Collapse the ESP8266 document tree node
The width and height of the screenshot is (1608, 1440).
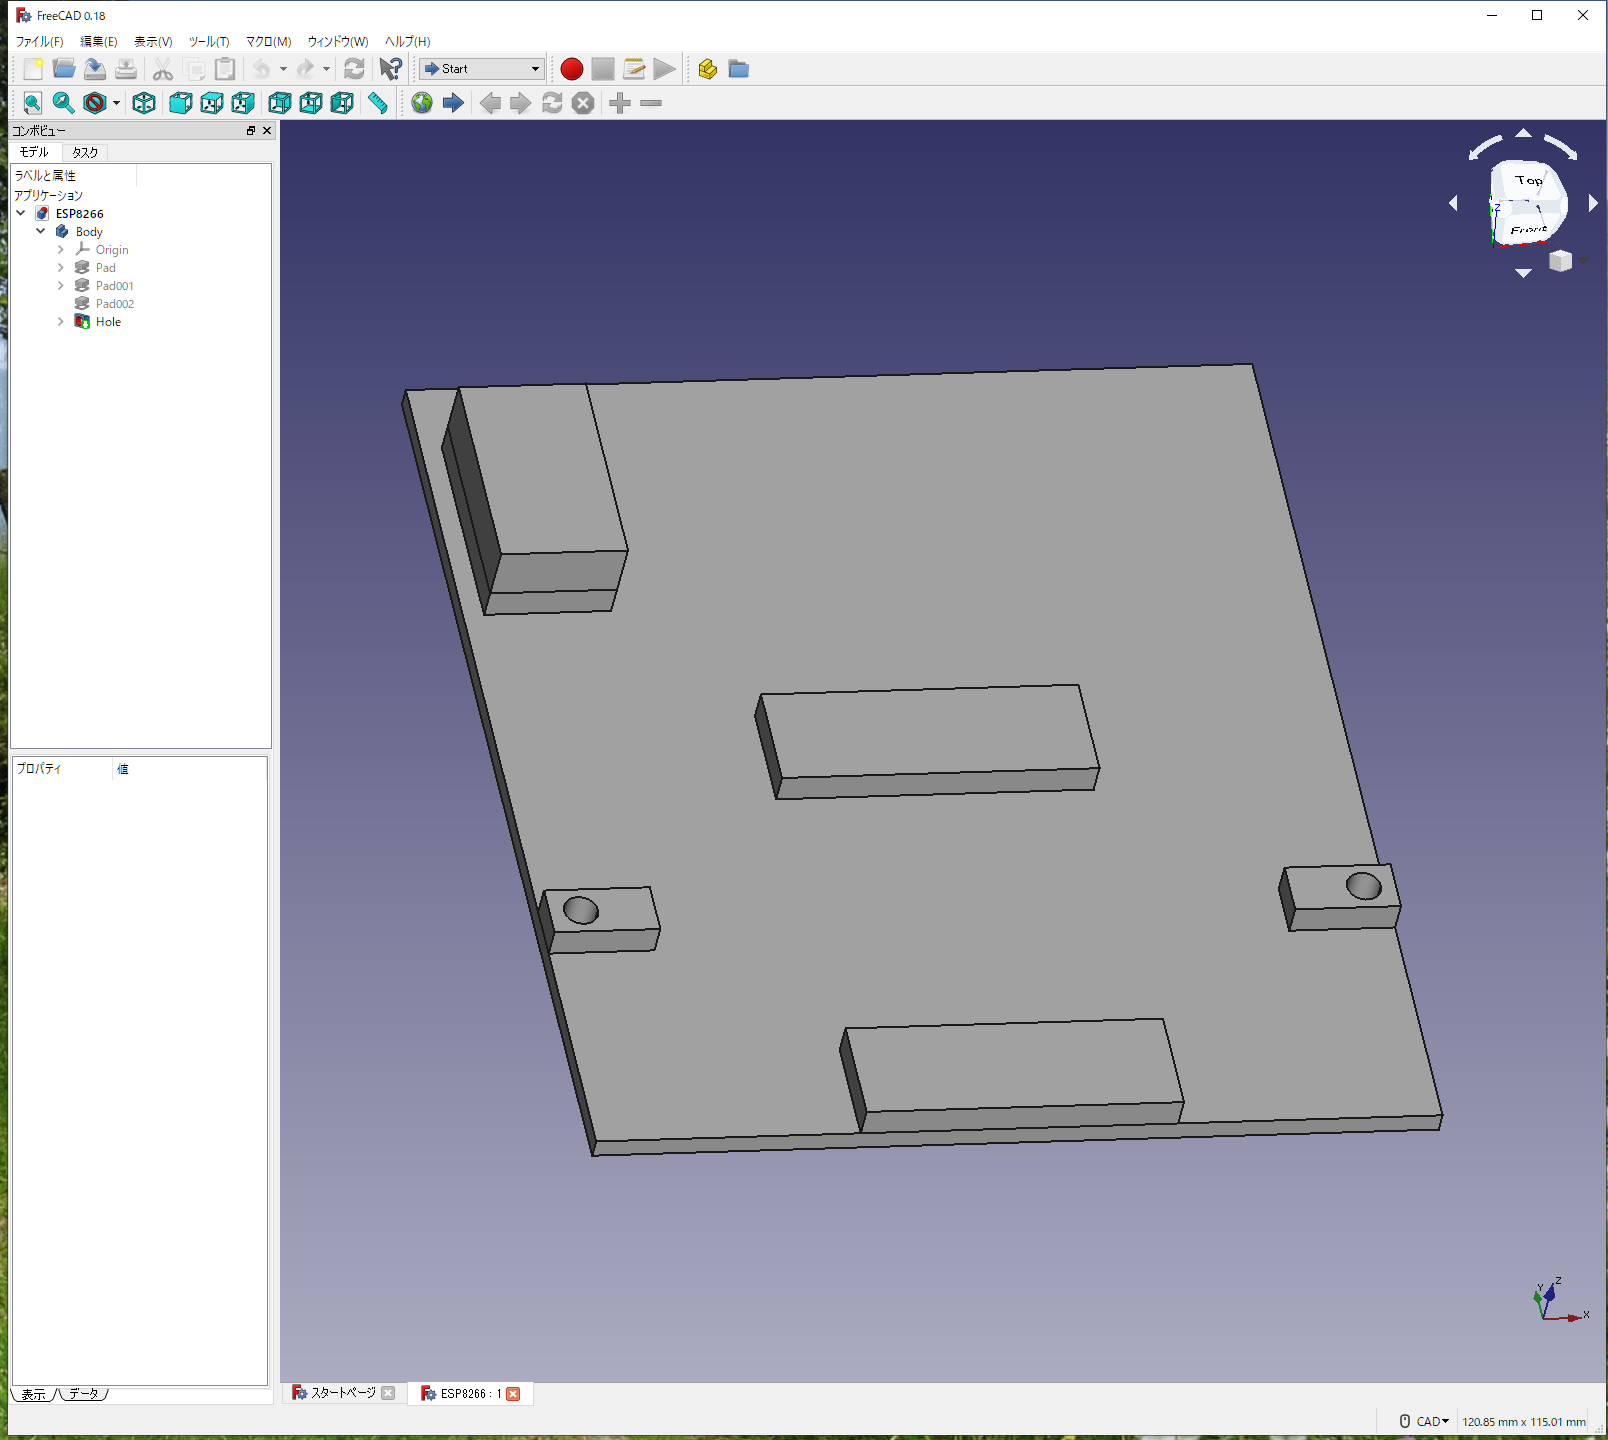point(21,213)
